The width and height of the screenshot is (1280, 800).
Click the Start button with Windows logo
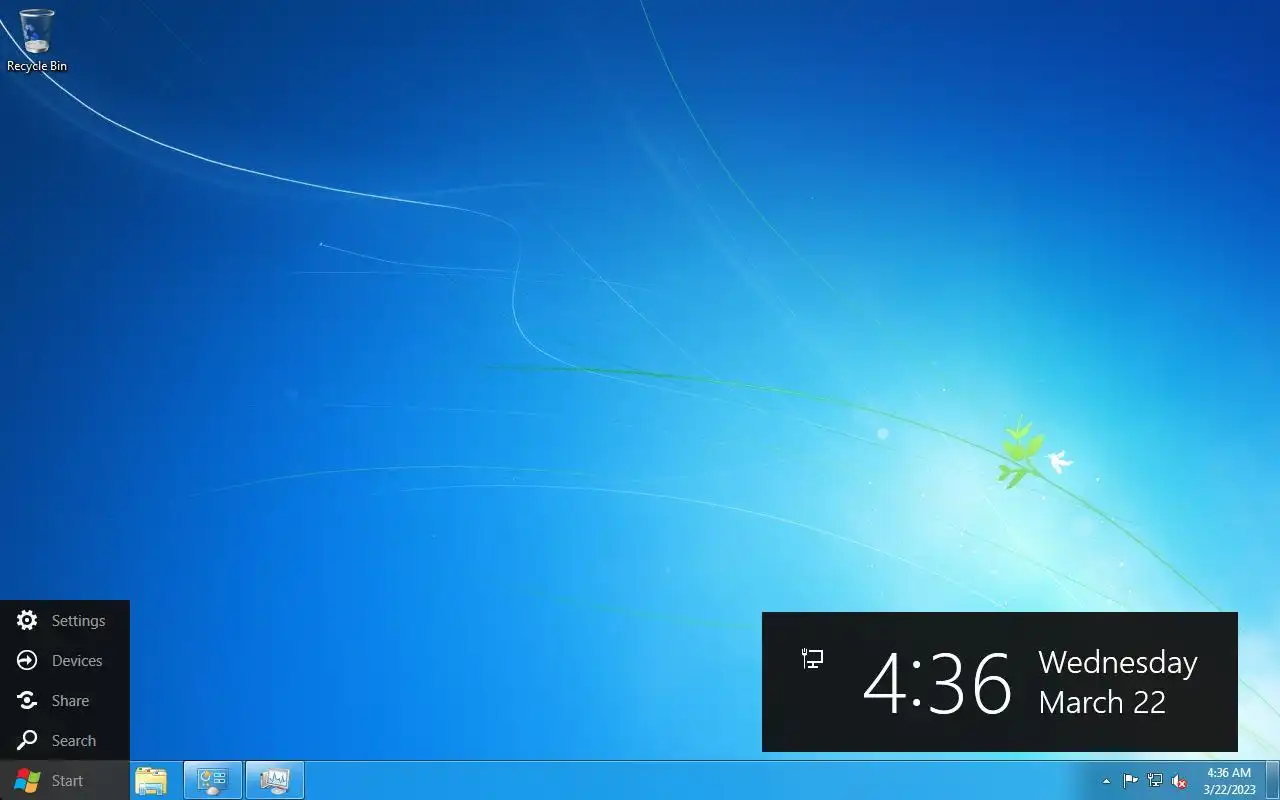point(65,780)
